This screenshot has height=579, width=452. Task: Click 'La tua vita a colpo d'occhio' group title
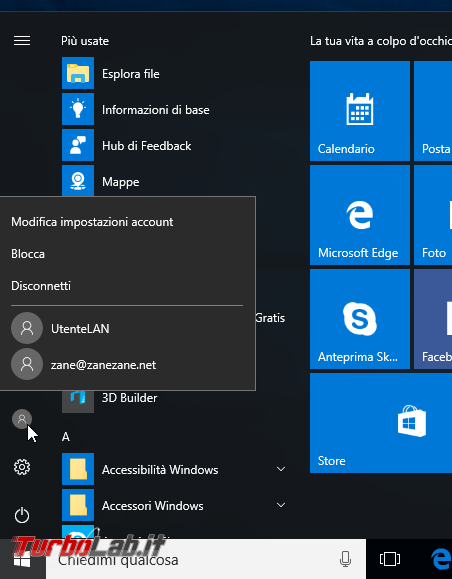point(381,41)
